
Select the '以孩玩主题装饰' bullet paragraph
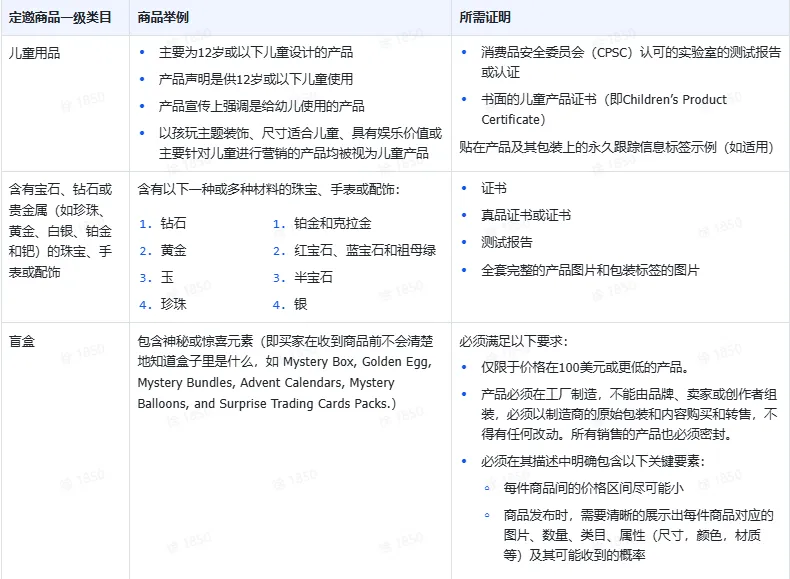[x=300, y=143]
